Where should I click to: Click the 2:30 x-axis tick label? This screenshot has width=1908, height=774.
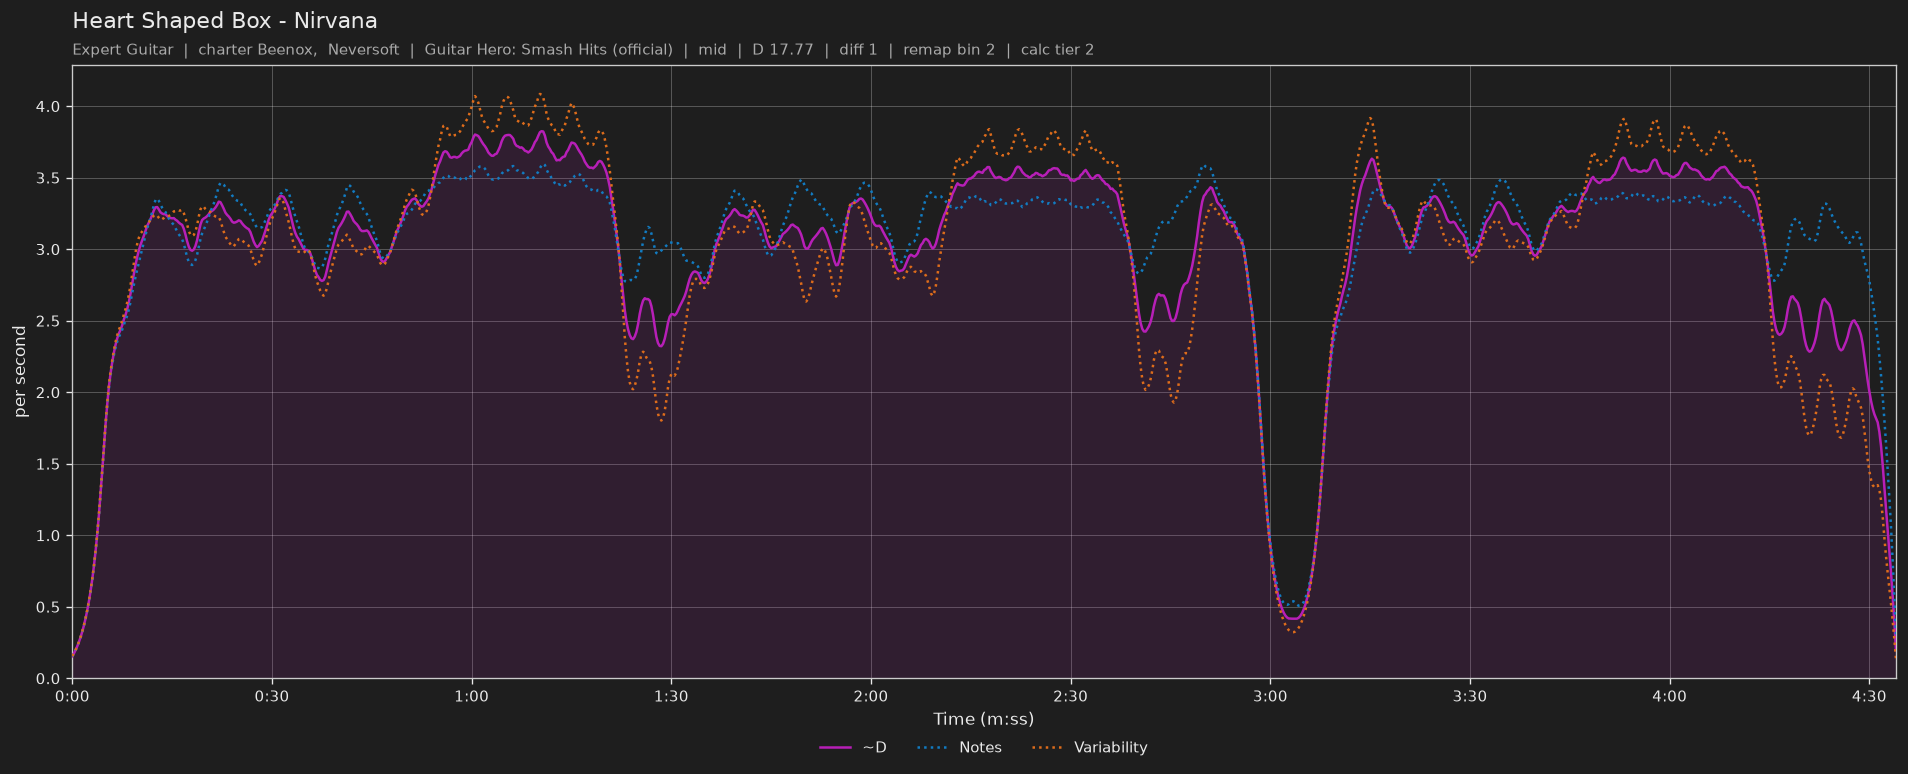point(1071,696)
